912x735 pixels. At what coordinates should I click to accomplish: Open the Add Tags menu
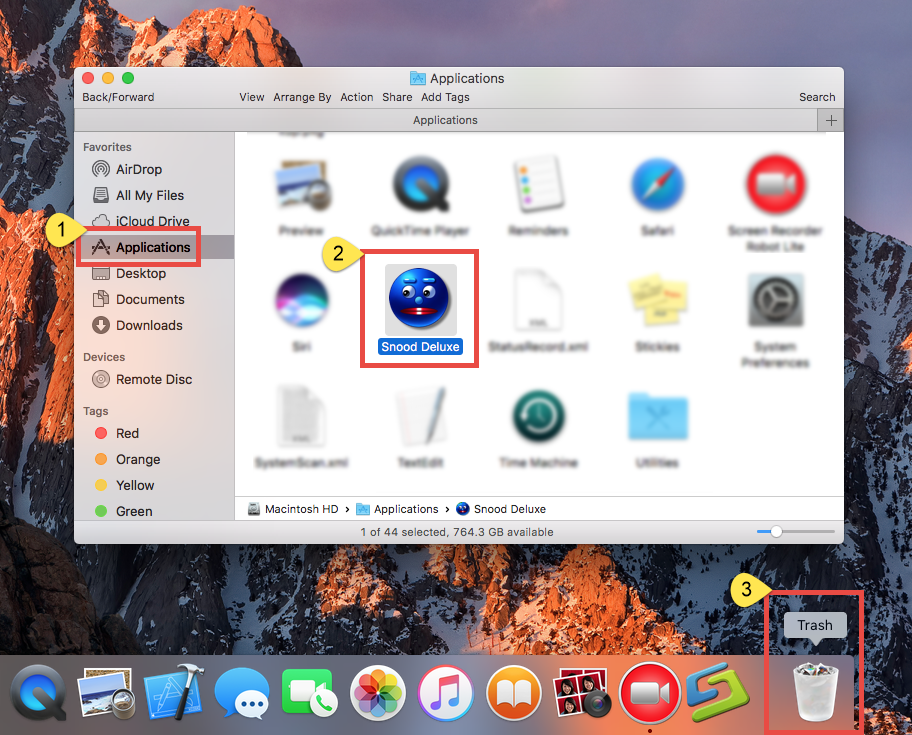[x=445, y=97]
